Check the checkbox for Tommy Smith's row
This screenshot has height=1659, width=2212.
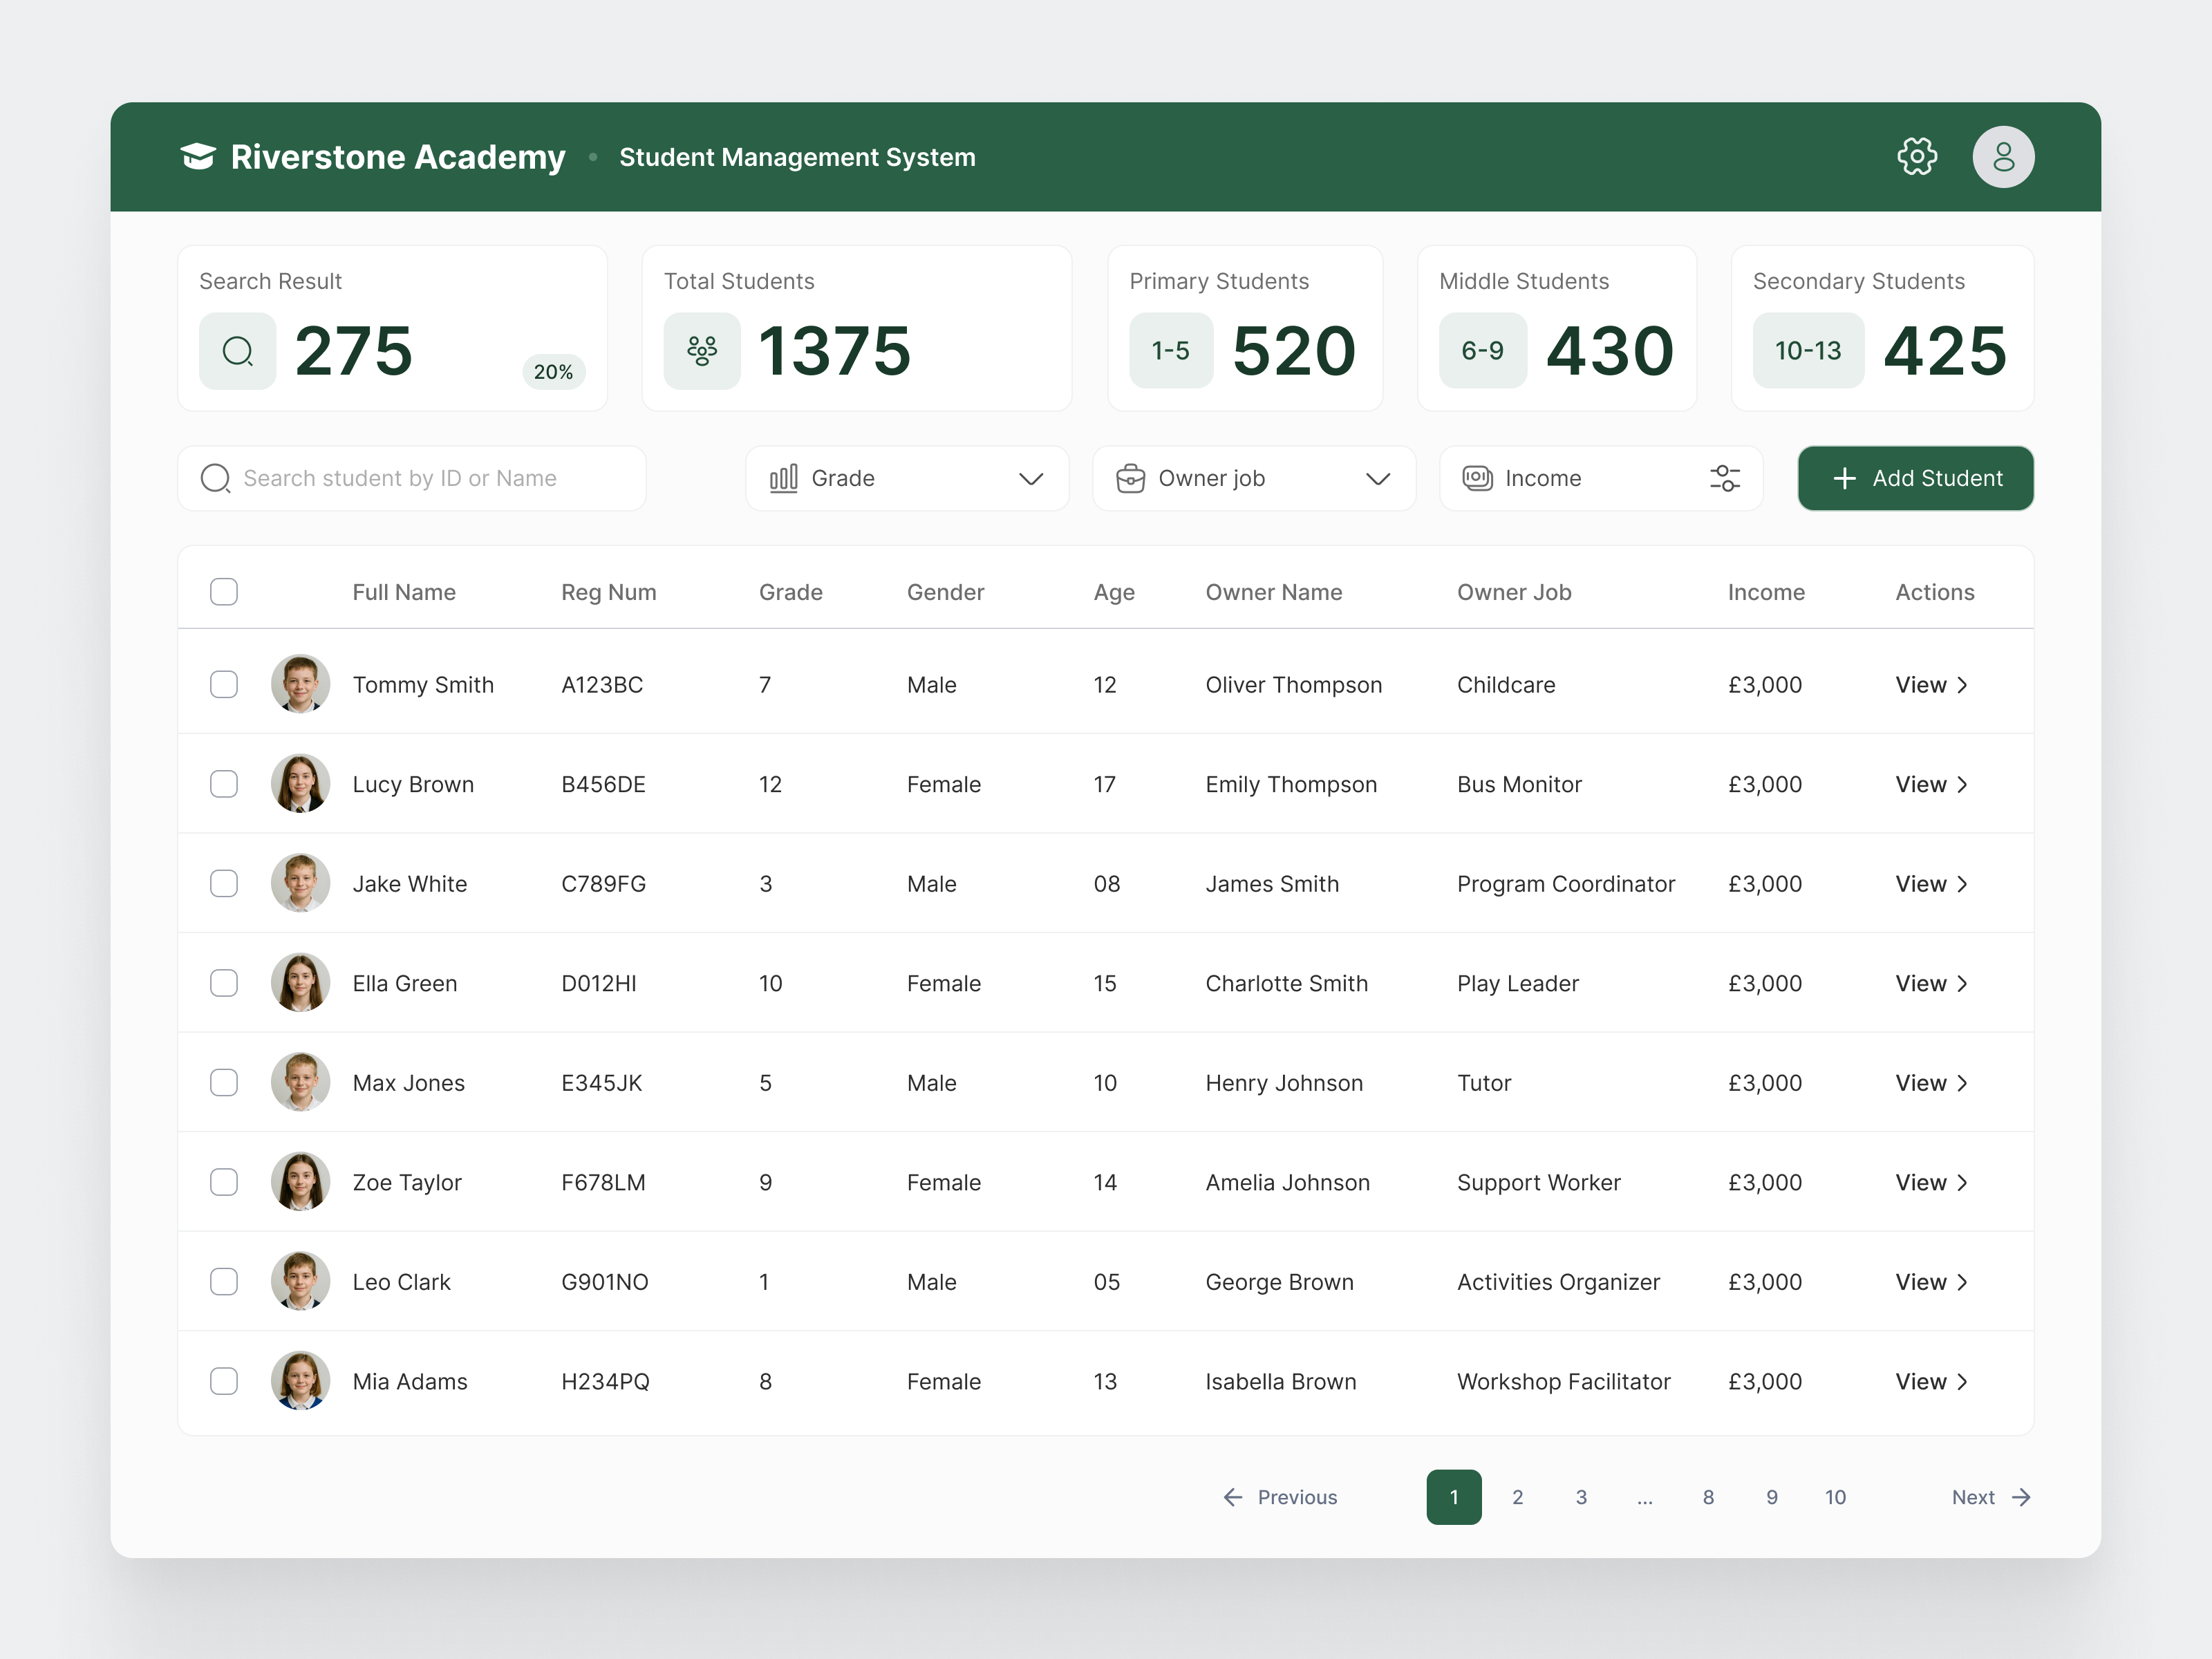pyautogui.click(x=224, y=684)
